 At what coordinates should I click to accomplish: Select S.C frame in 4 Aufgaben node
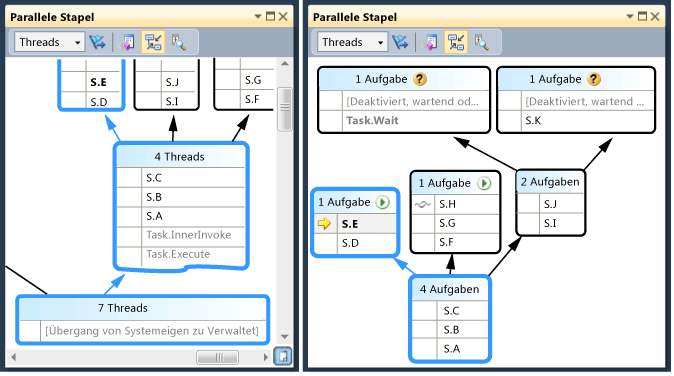450,311
